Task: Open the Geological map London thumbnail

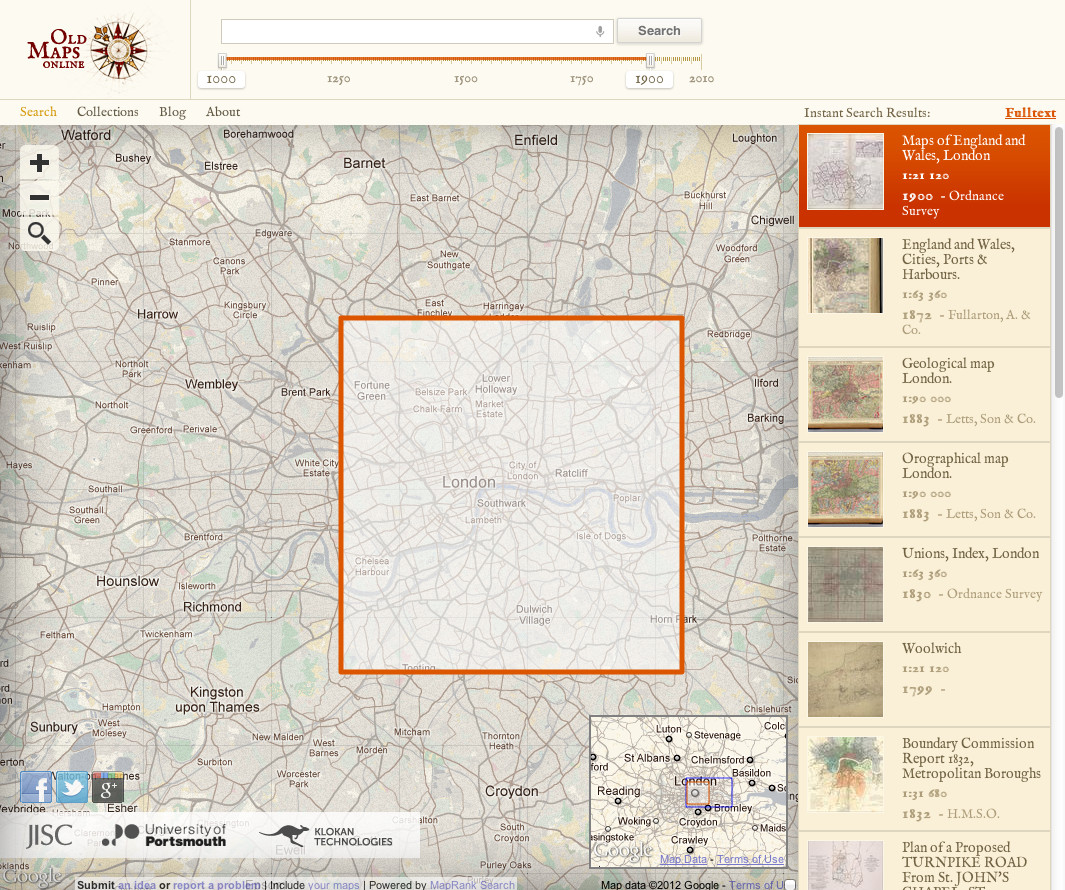Action: (x=846, y=394)
